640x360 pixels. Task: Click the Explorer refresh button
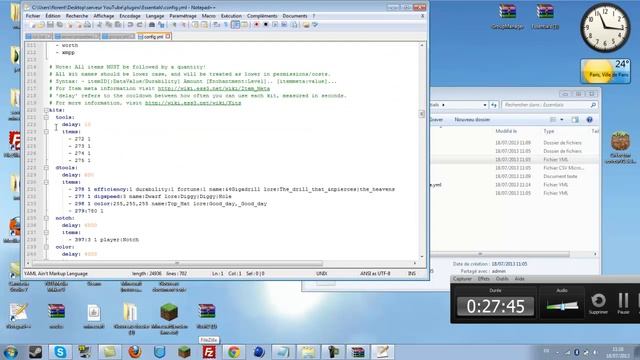493,105
